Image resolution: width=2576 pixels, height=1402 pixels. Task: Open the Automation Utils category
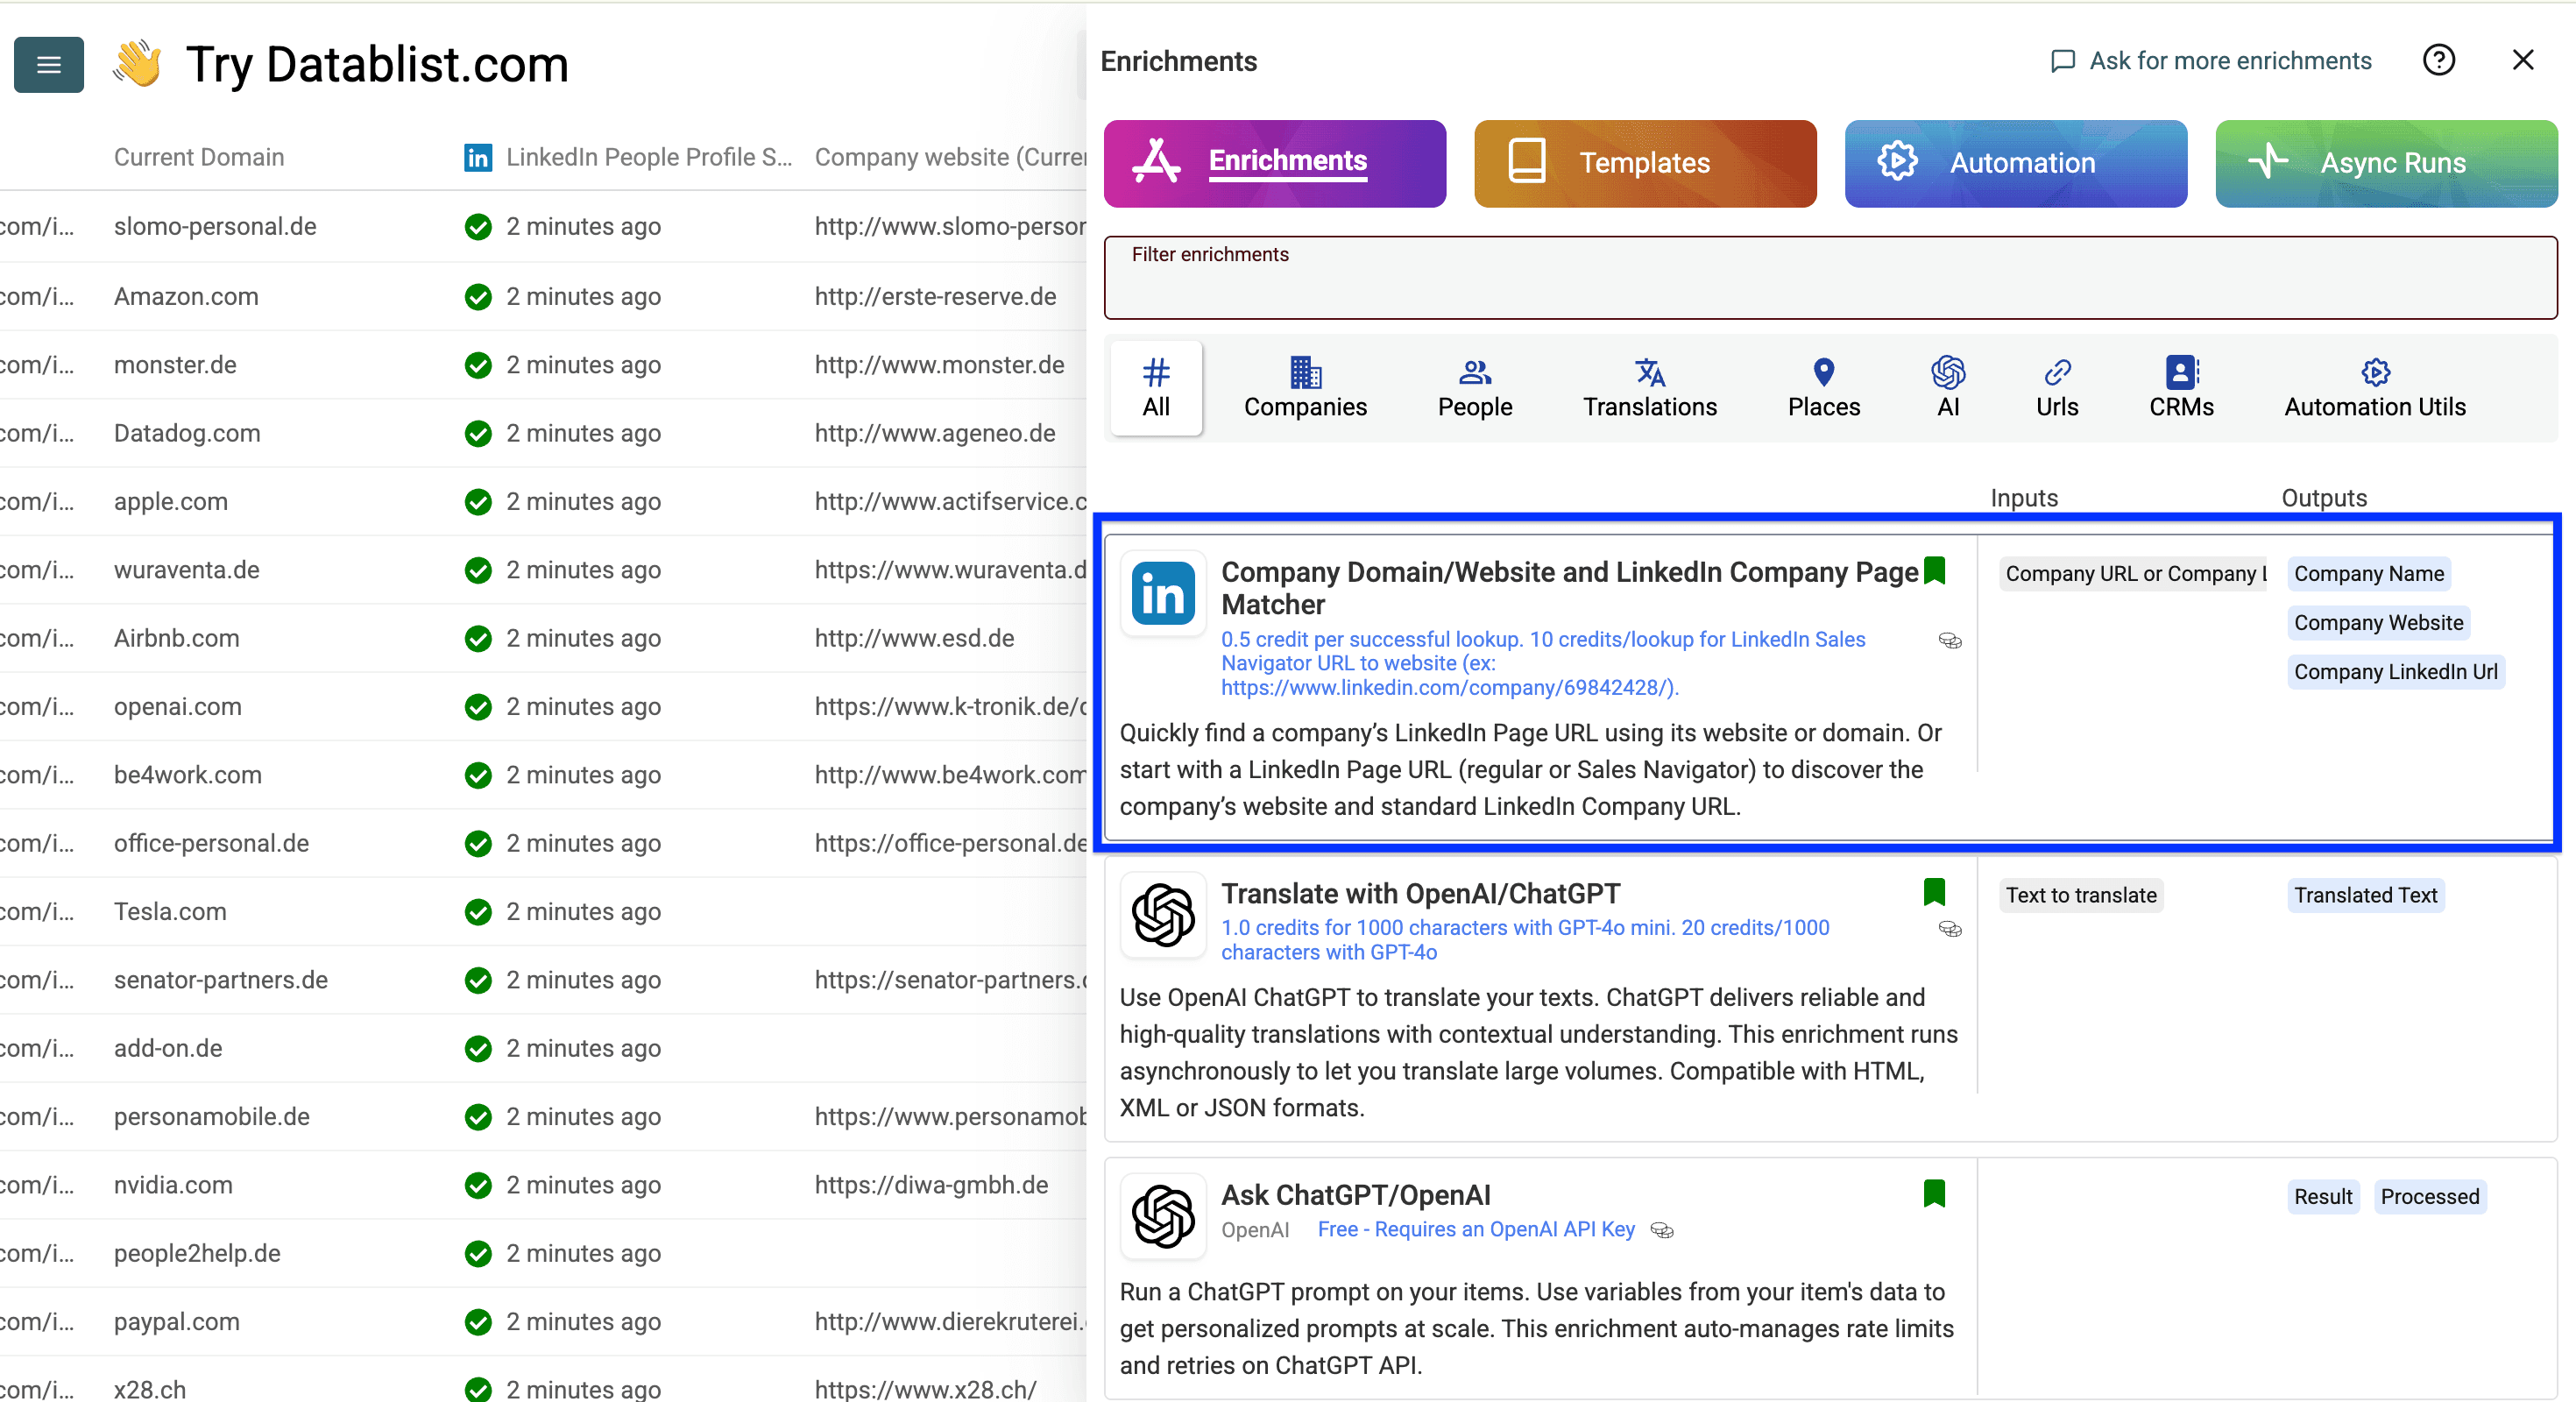(x=2375, y=388)
